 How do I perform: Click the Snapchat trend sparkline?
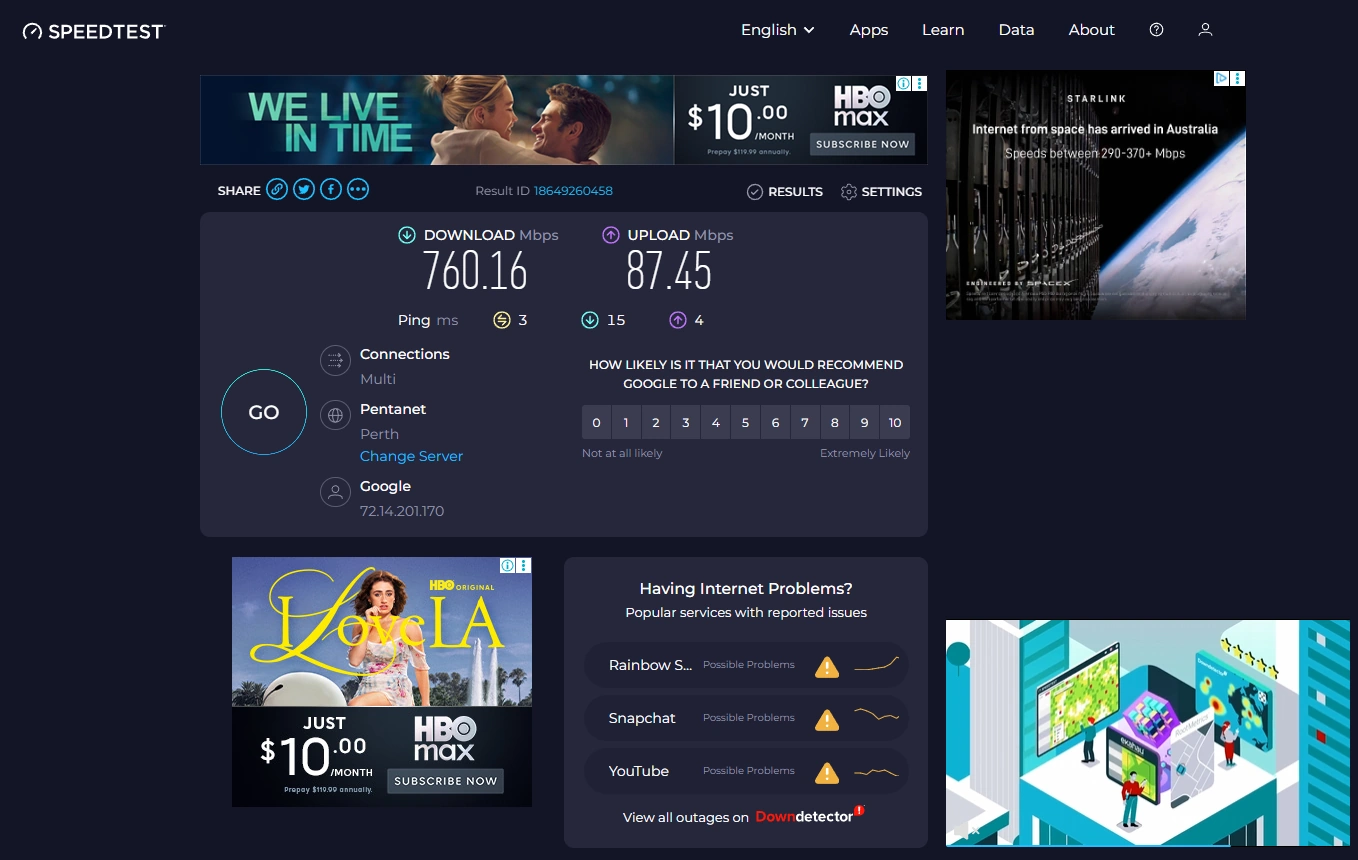click(x=877, y=715)
